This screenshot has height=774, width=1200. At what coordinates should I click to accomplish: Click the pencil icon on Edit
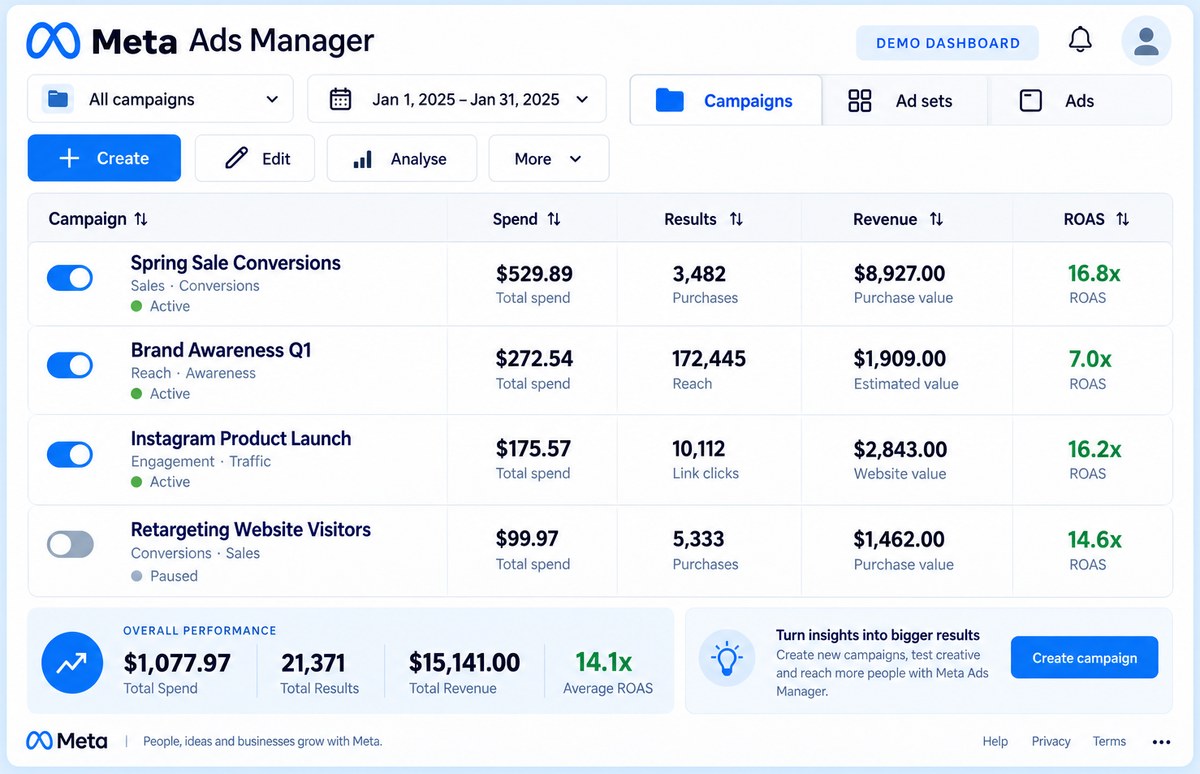tap(236, 158)
